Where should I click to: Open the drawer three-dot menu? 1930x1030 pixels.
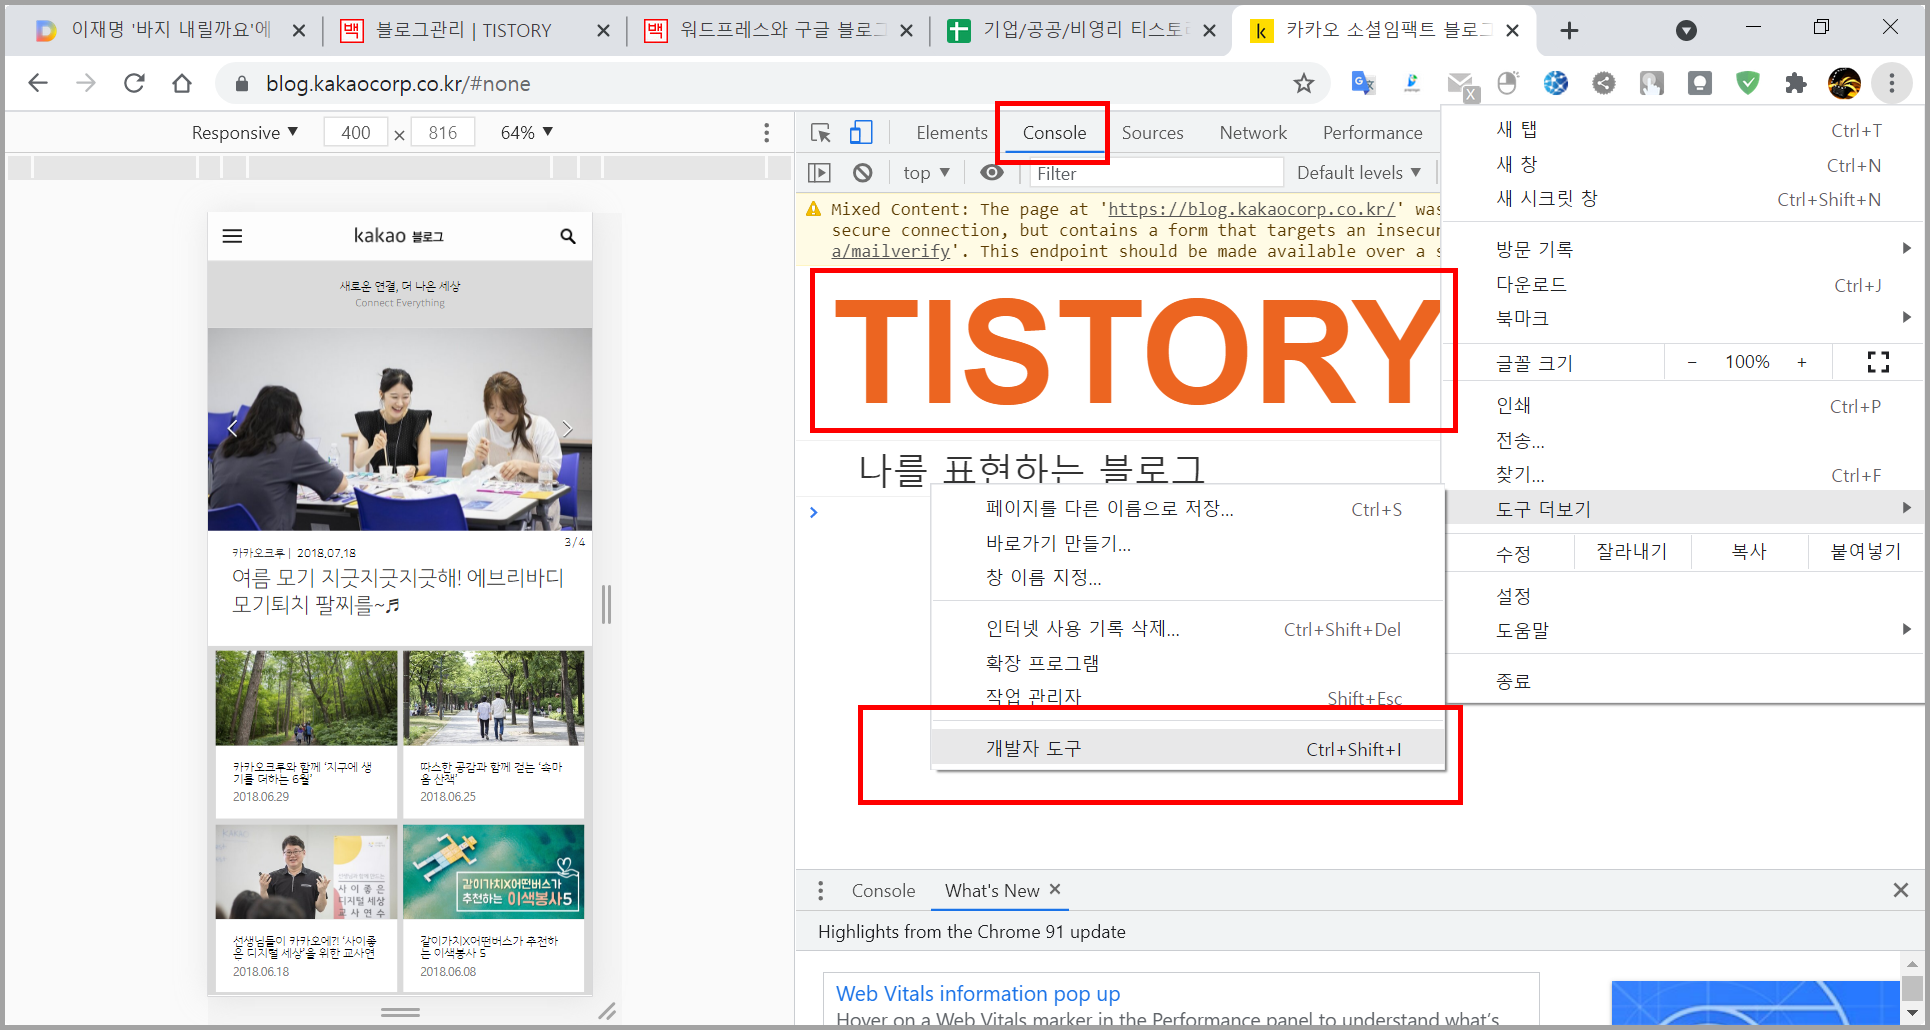pos(821,890)
